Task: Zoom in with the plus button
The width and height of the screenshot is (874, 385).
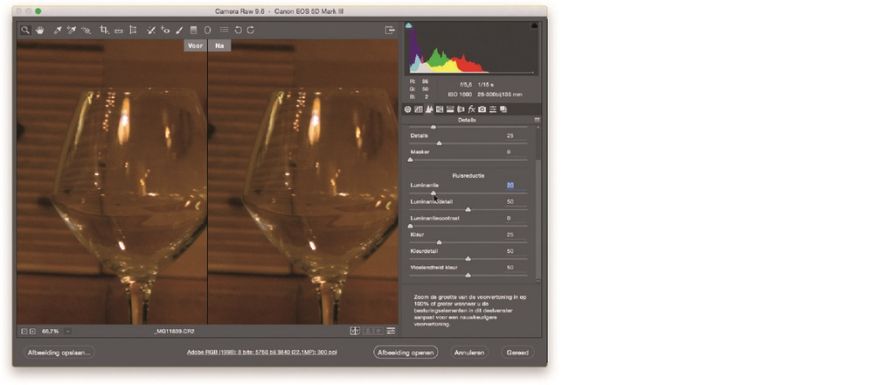Action: point(32,331)
